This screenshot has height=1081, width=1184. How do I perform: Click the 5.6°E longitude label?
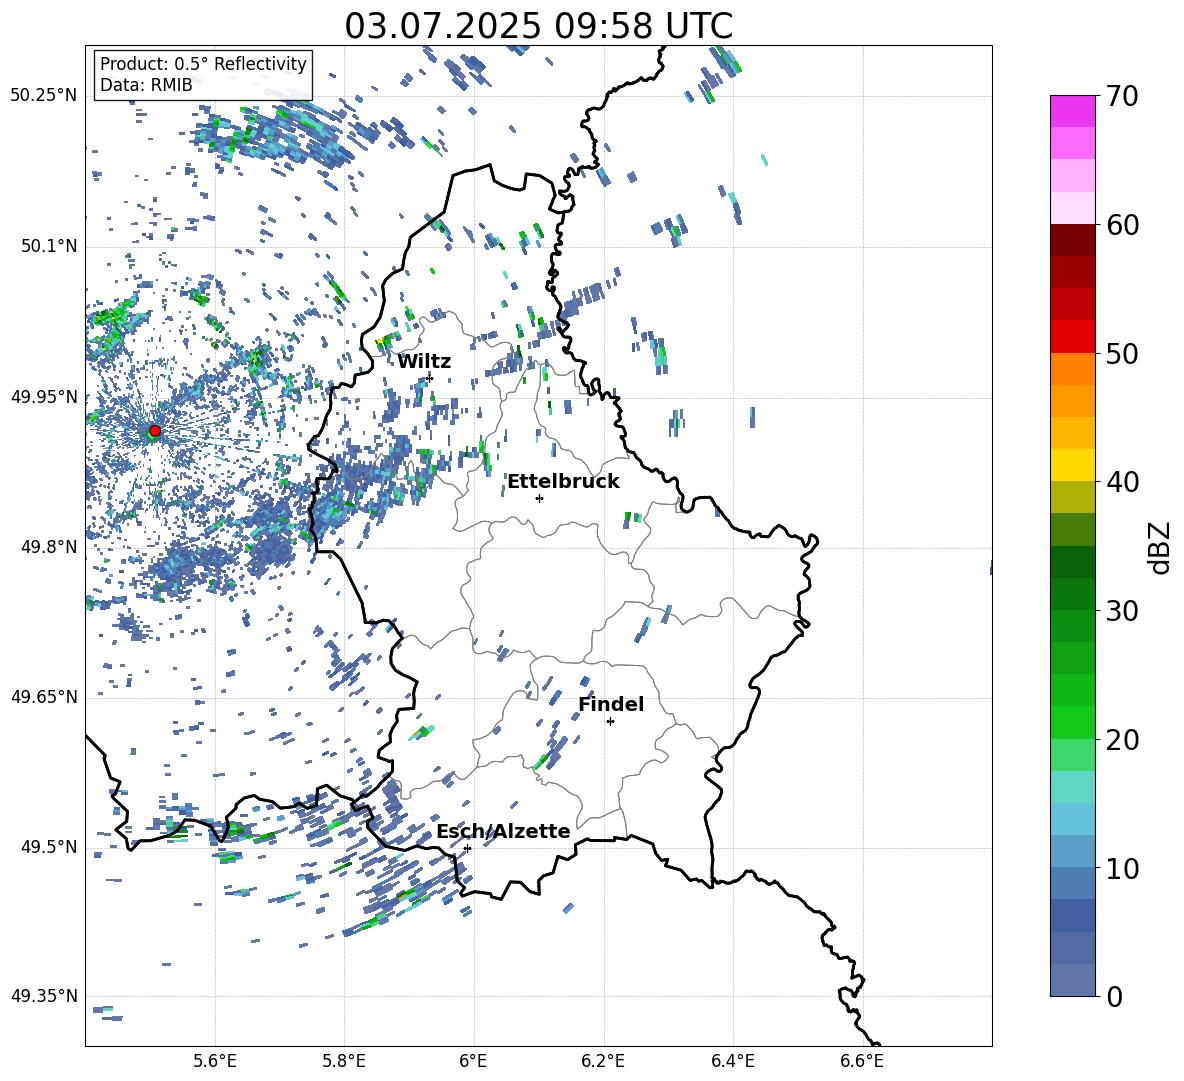click(215, 1061)
